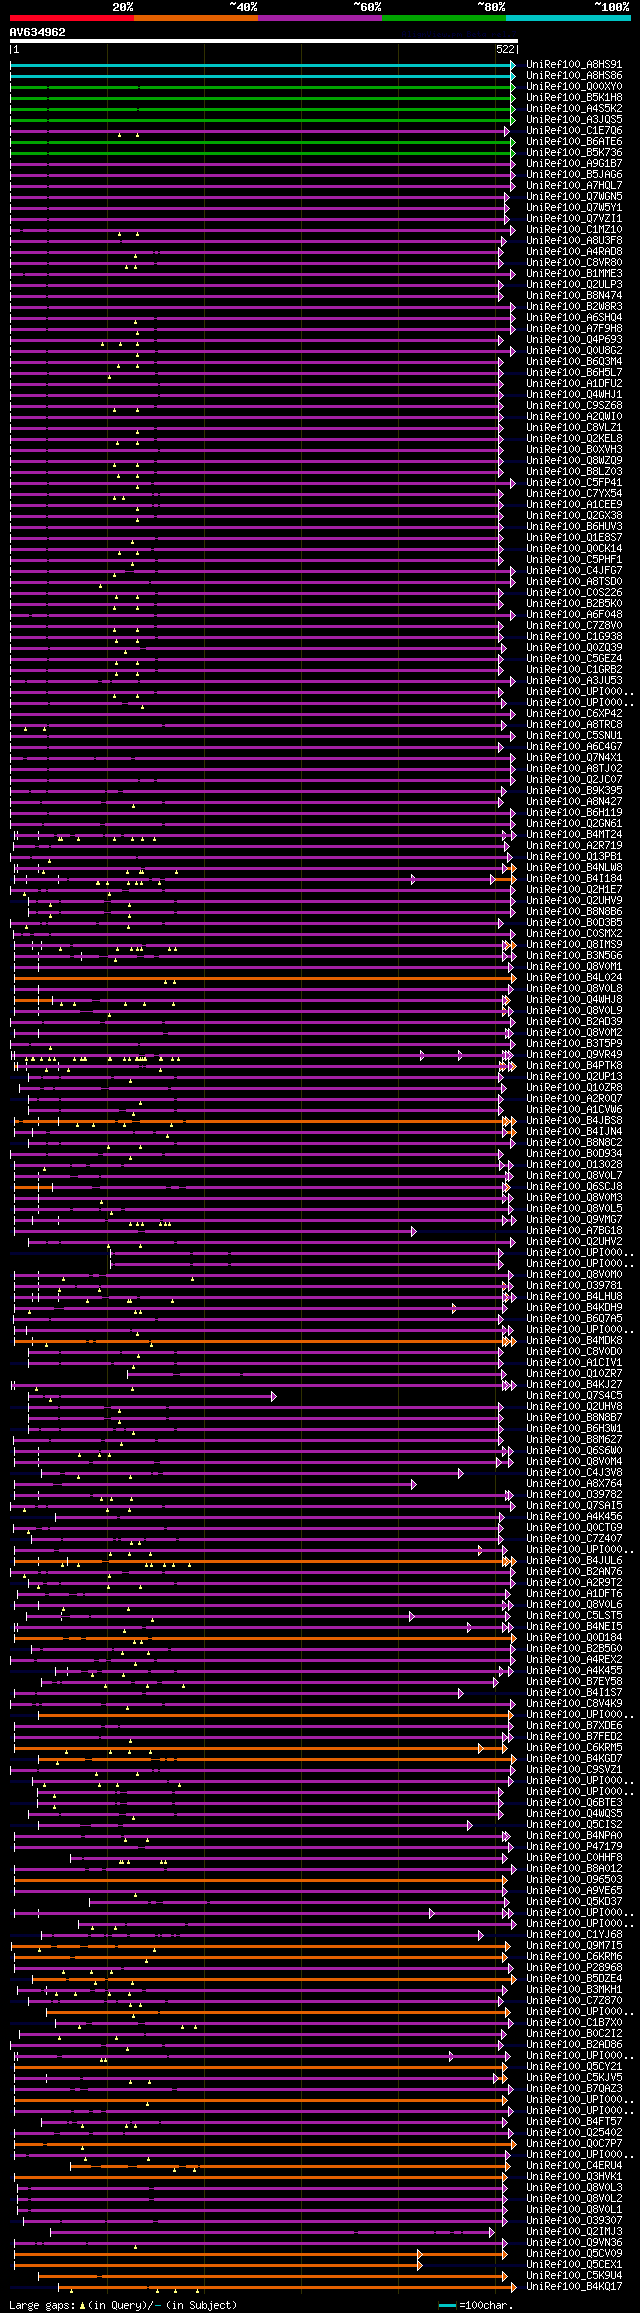The height and width of the screenshot is (2313, 640).
Task: Click the Large gaps legend text
Action: [x=123, y=2305]
